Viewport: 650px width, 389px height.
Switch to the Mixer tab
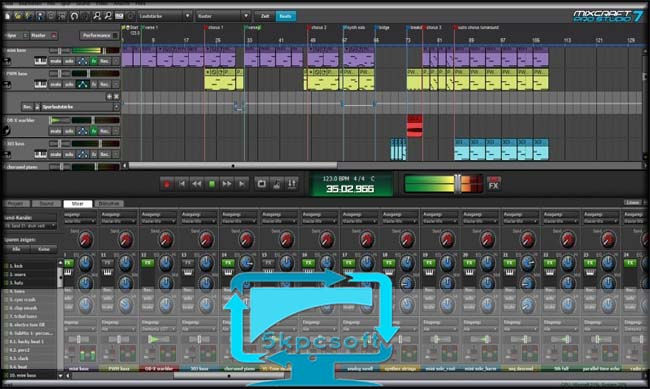pyautogui.click(x=78, y=204)
